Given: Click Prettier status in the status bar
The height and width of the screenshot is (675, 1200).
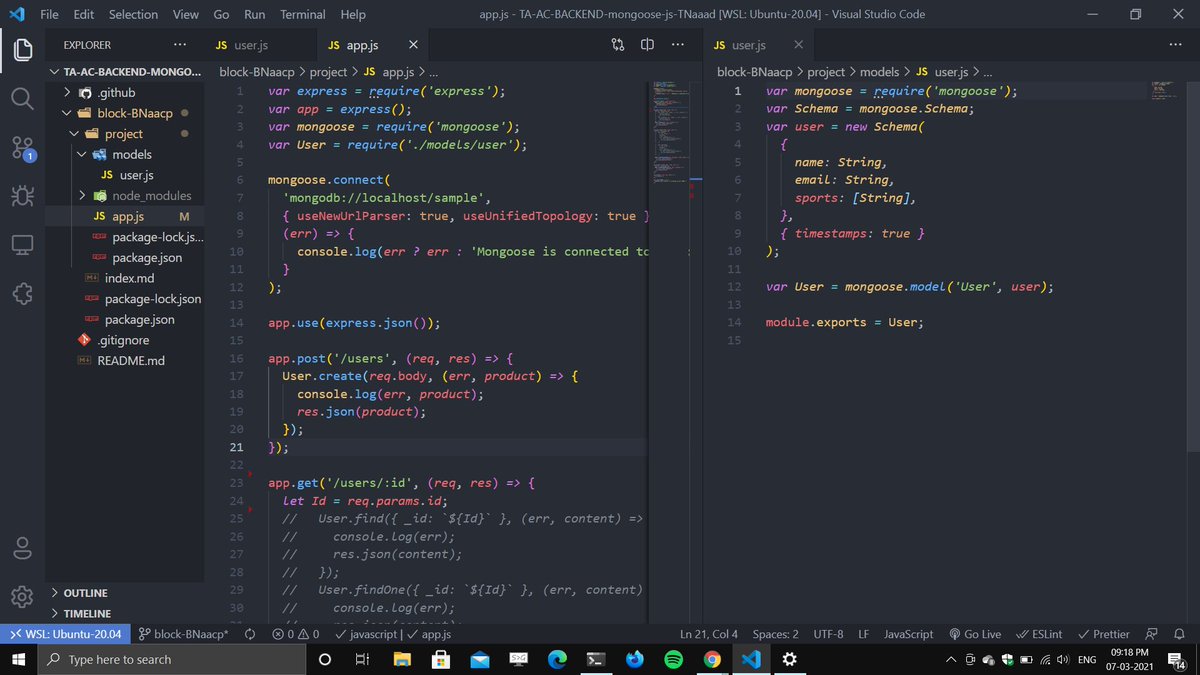Looking at the screenshot, I should pos(1103,634).
